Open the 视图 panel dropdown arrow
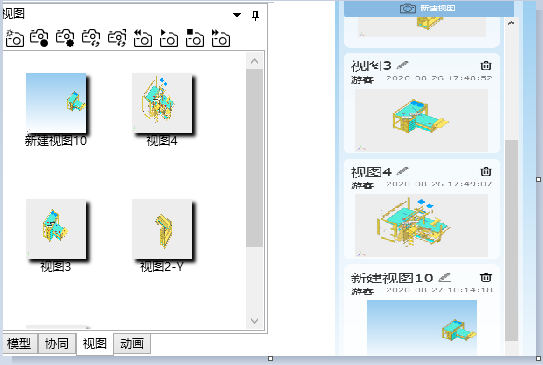This screenshot has width=543, height=365. pos(237,15)
